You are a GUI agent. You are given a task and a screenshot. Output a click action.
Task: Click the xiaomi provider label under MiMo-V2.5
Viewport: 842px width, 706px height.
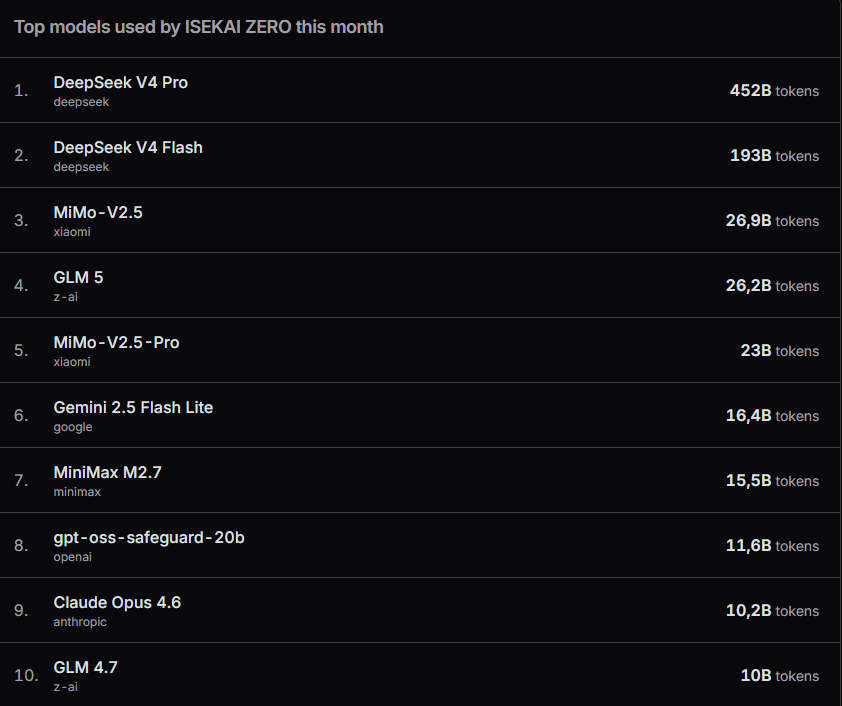pos(72,232)
